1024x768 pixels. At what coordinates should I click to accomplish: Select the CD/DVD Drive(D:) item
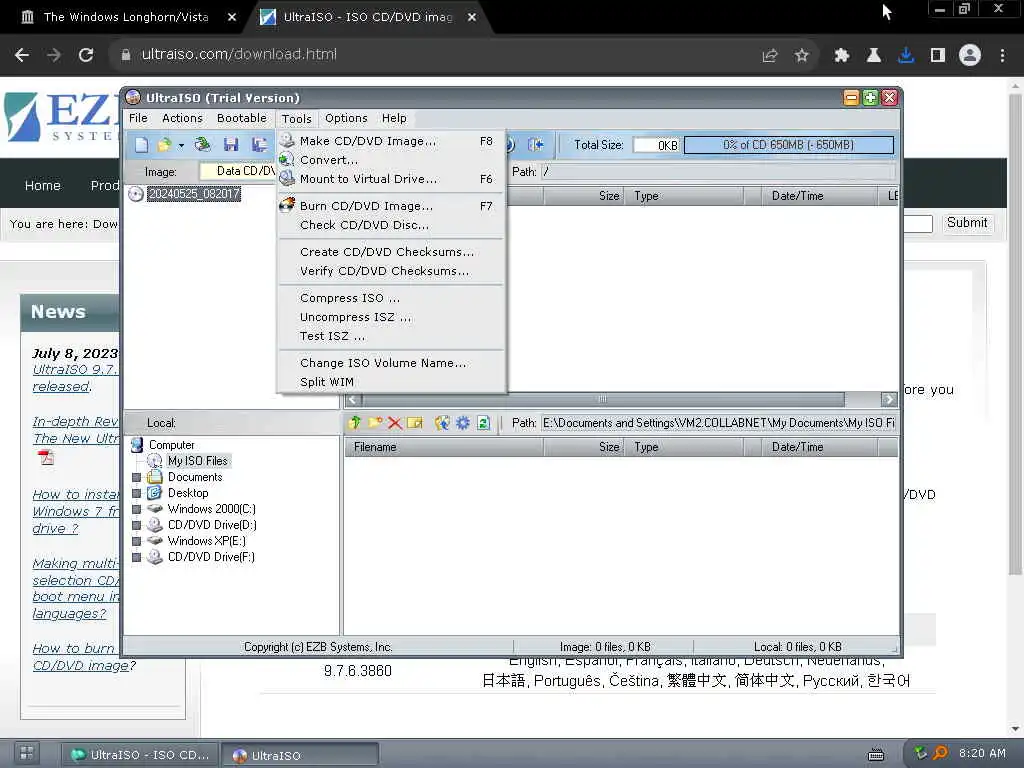click(x=212, y=525)
